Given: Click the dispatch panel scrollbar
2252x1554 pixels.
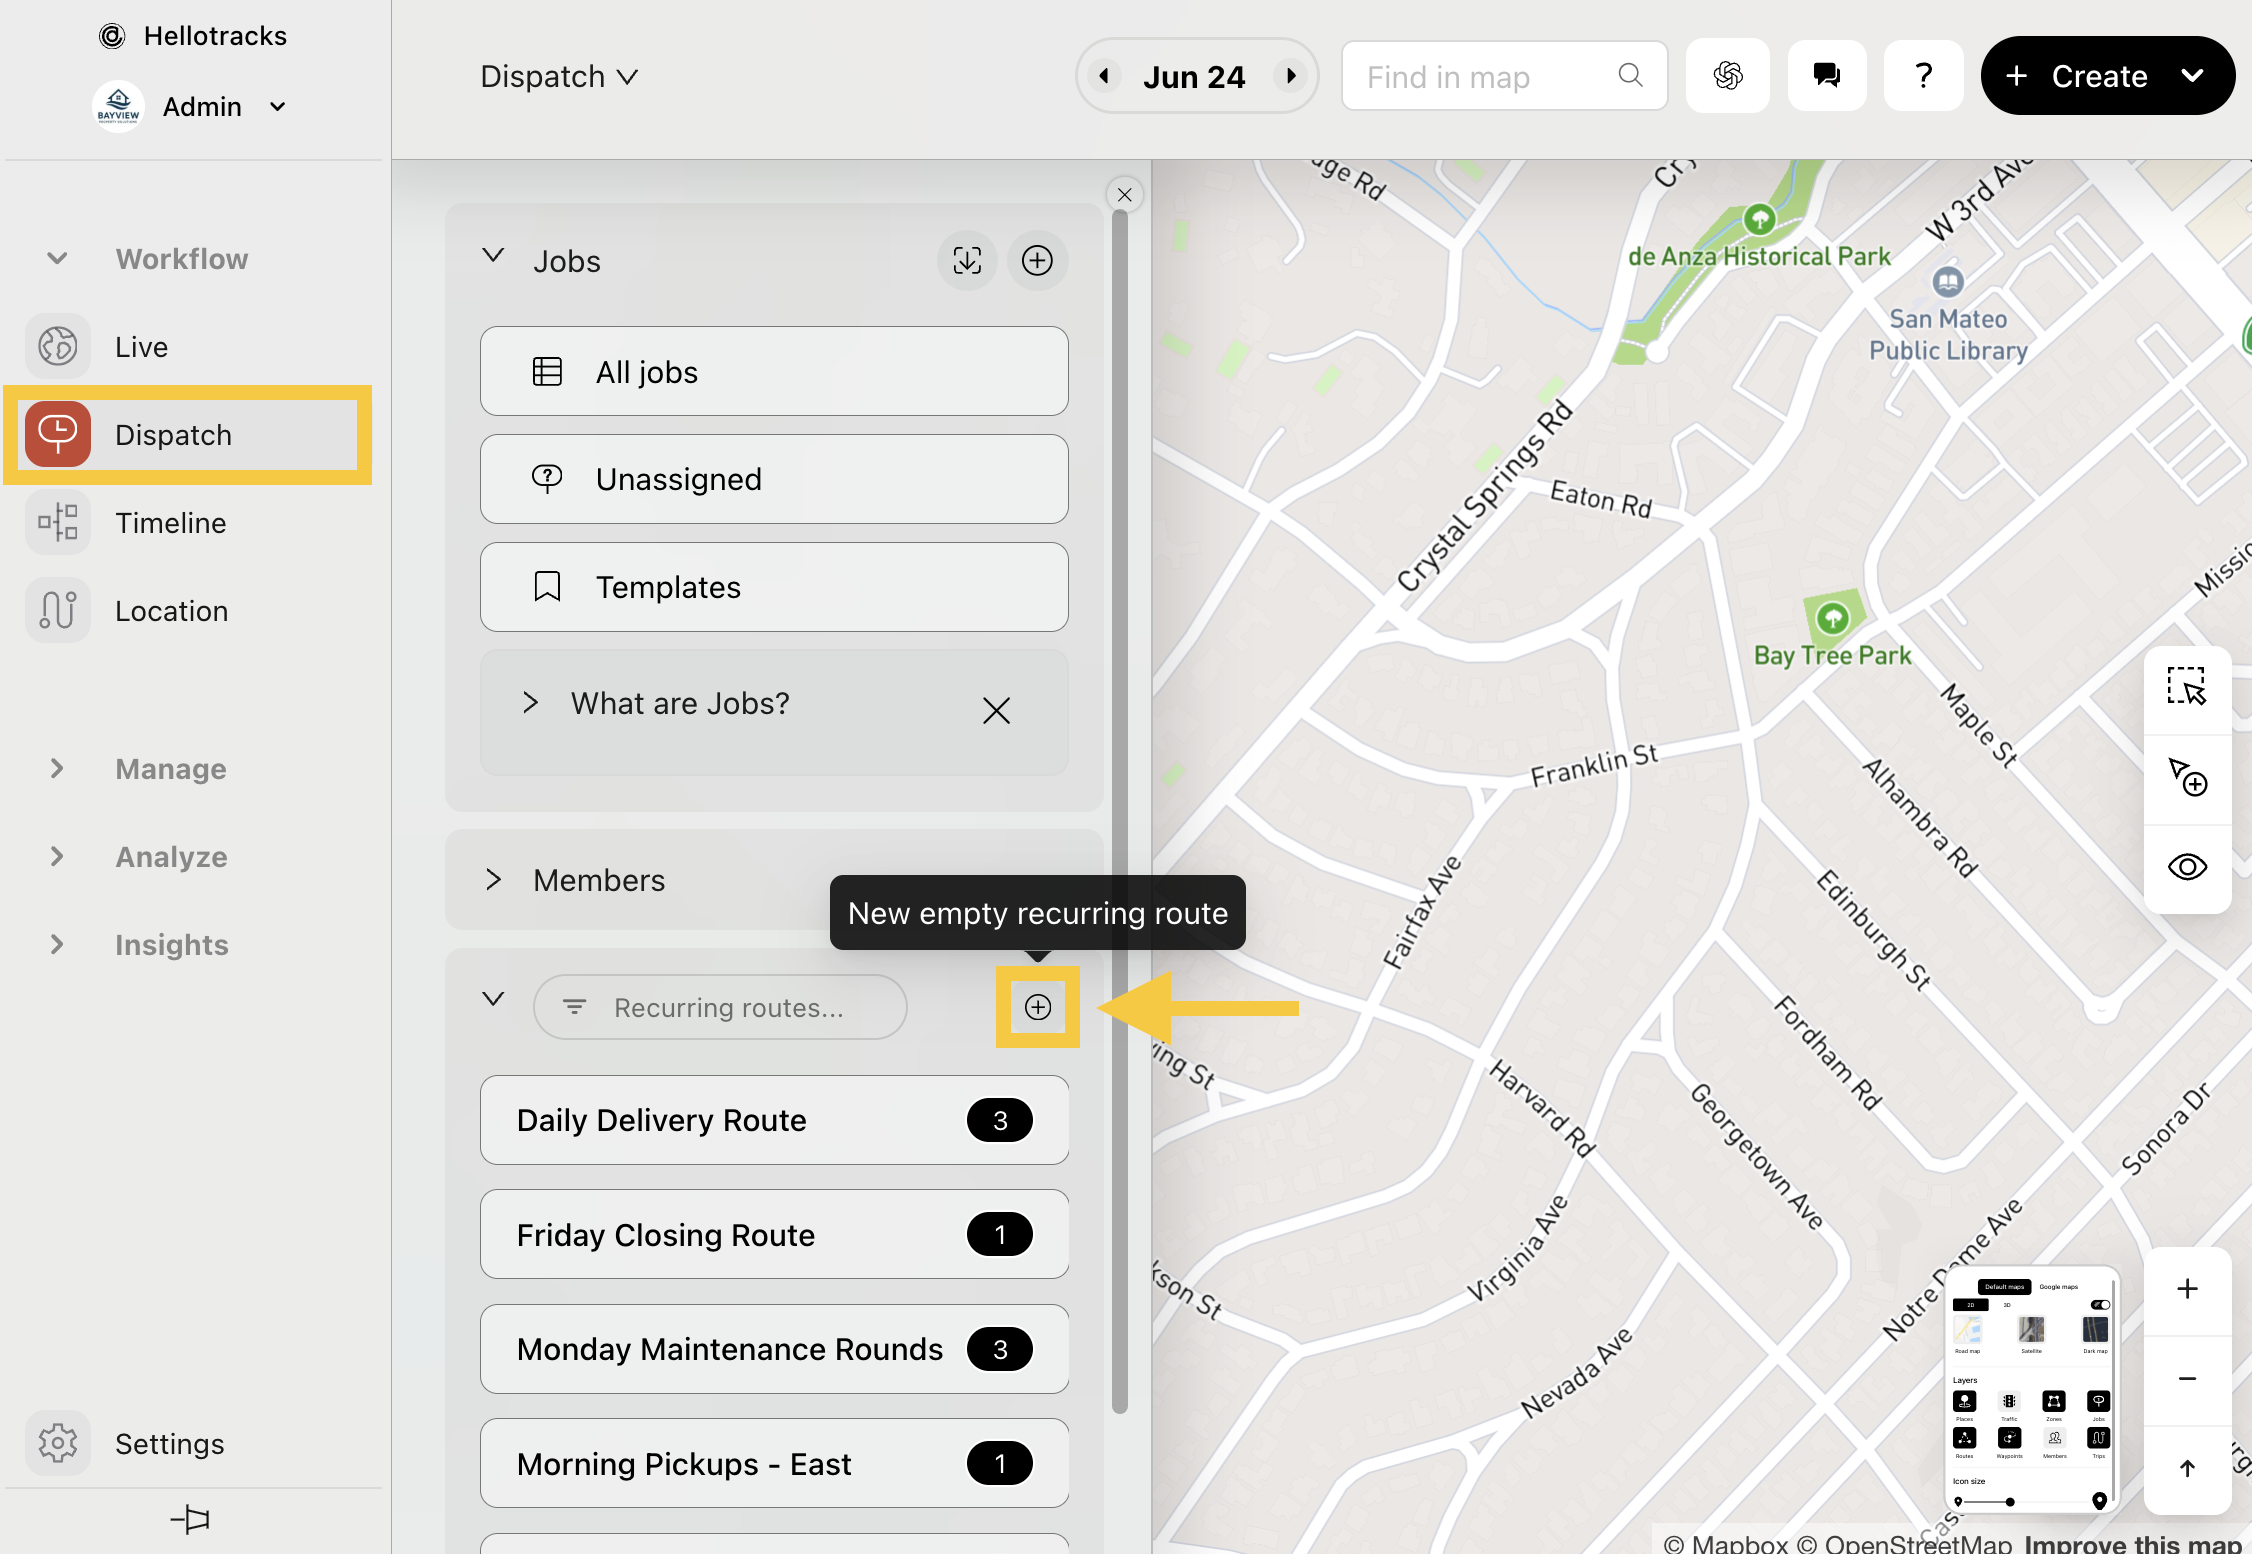Looking at the screenshot, I should pos(1120,810).
